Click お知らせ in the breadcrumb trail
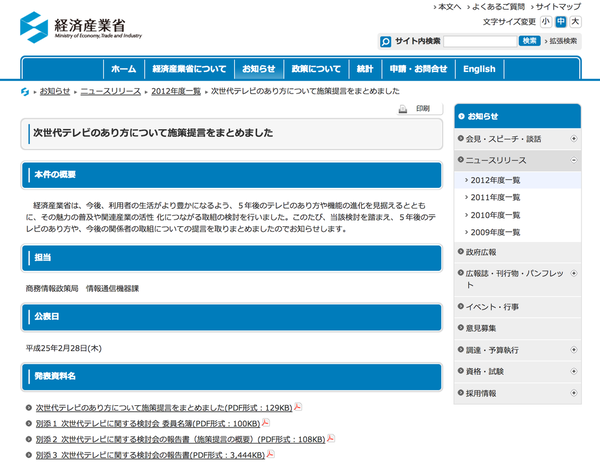Viewport: 600px width, 470px height. click(x=55, y=91)
